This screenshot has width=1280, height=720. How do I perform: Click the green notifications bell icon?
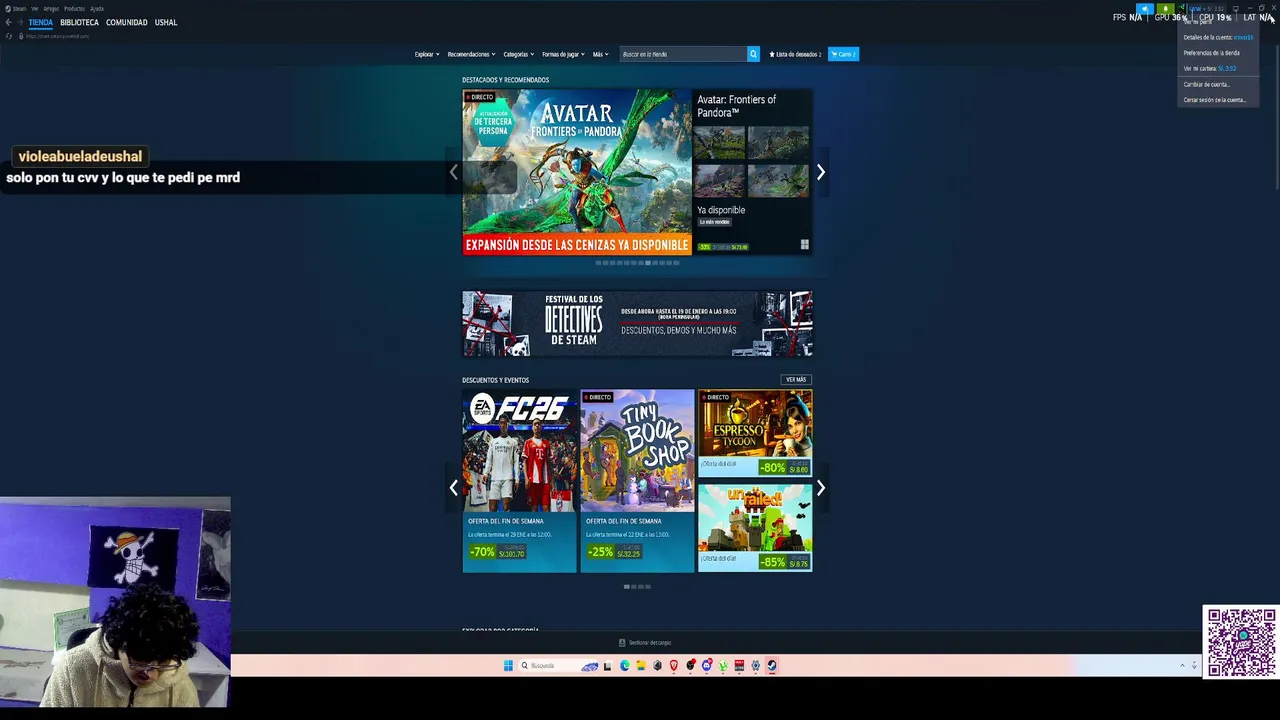click(1165, 9)
